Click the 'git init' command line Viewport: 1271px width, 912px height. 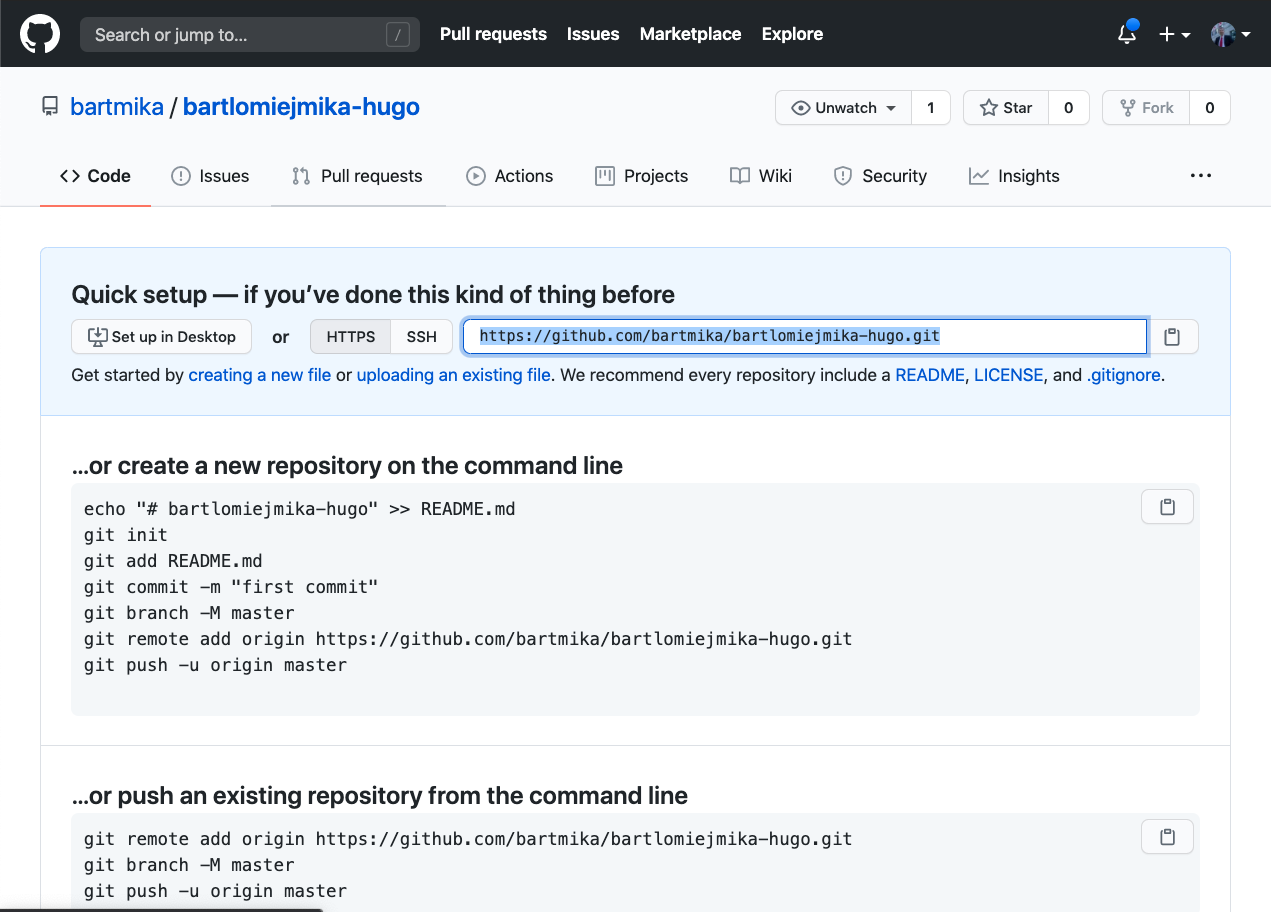126,535
